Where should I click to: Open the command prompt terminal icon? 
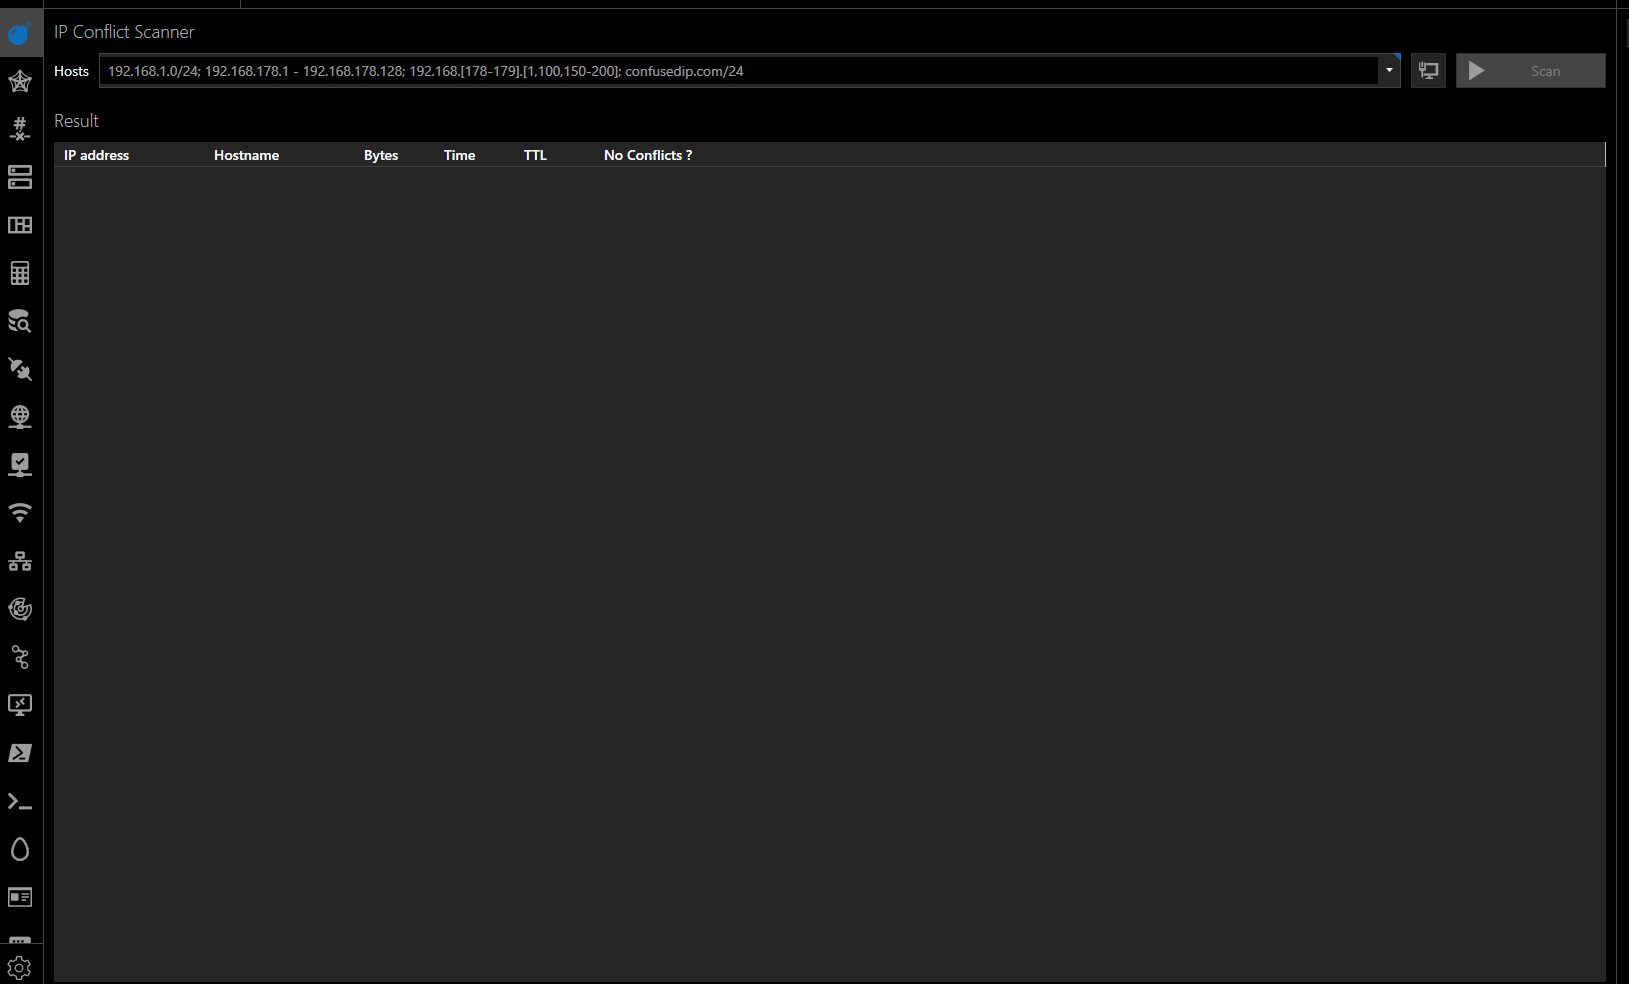pyautogui.click(x=20, y=801)
